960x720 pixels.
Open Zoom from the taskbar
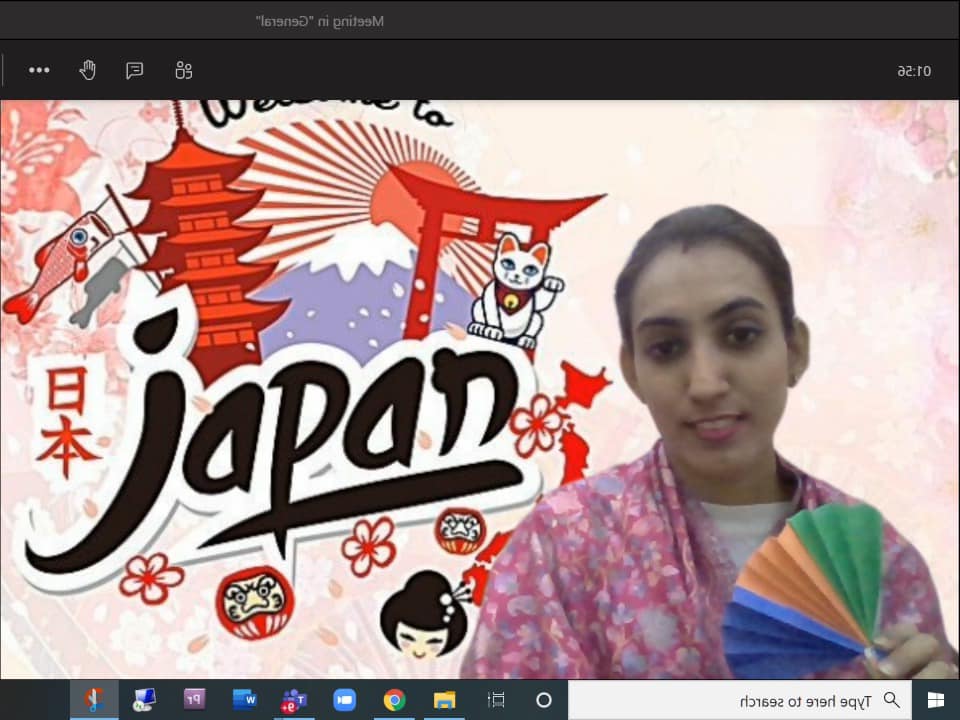(345, 700)
